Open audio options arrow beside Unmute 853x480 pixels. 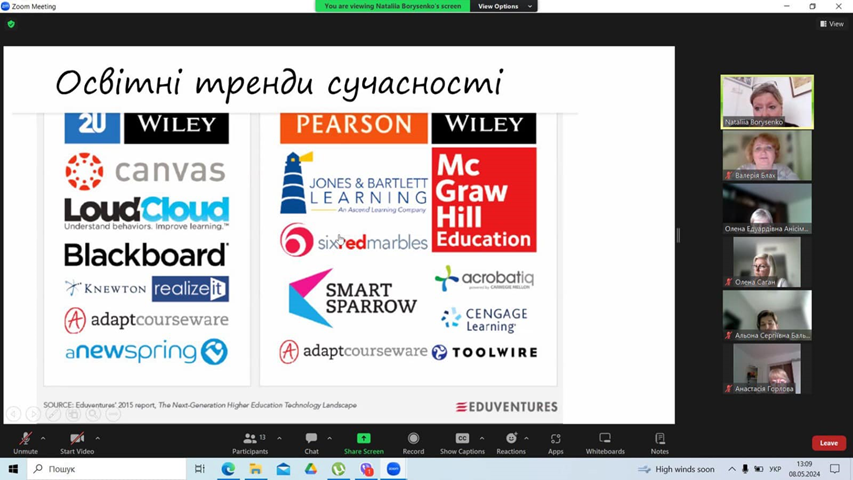tap(43, 438)
